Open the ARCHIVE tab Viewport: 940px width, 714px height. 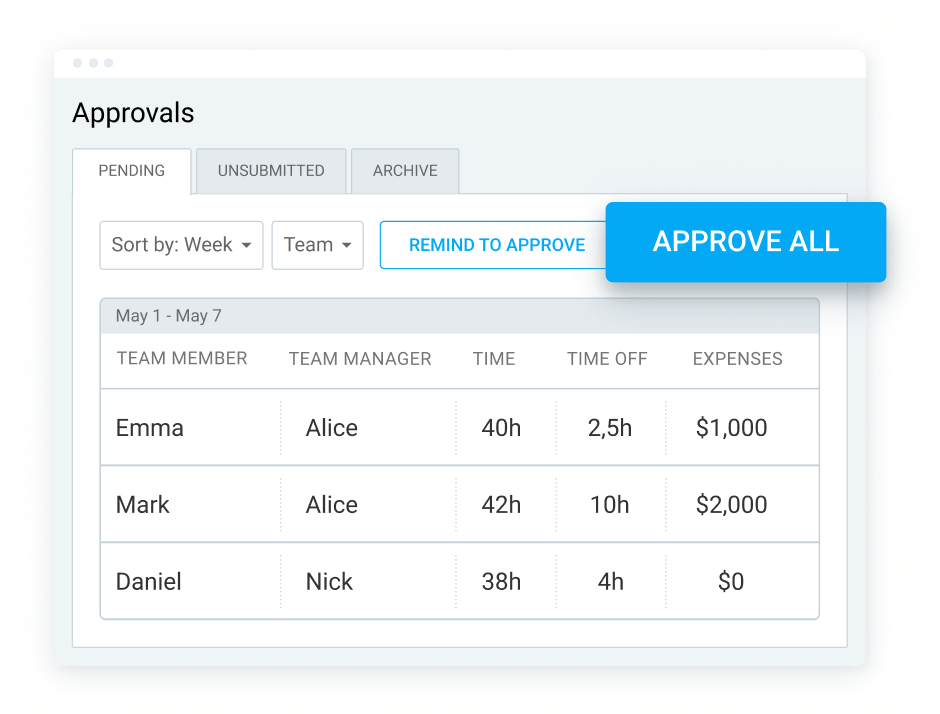[x=404, y=171]
